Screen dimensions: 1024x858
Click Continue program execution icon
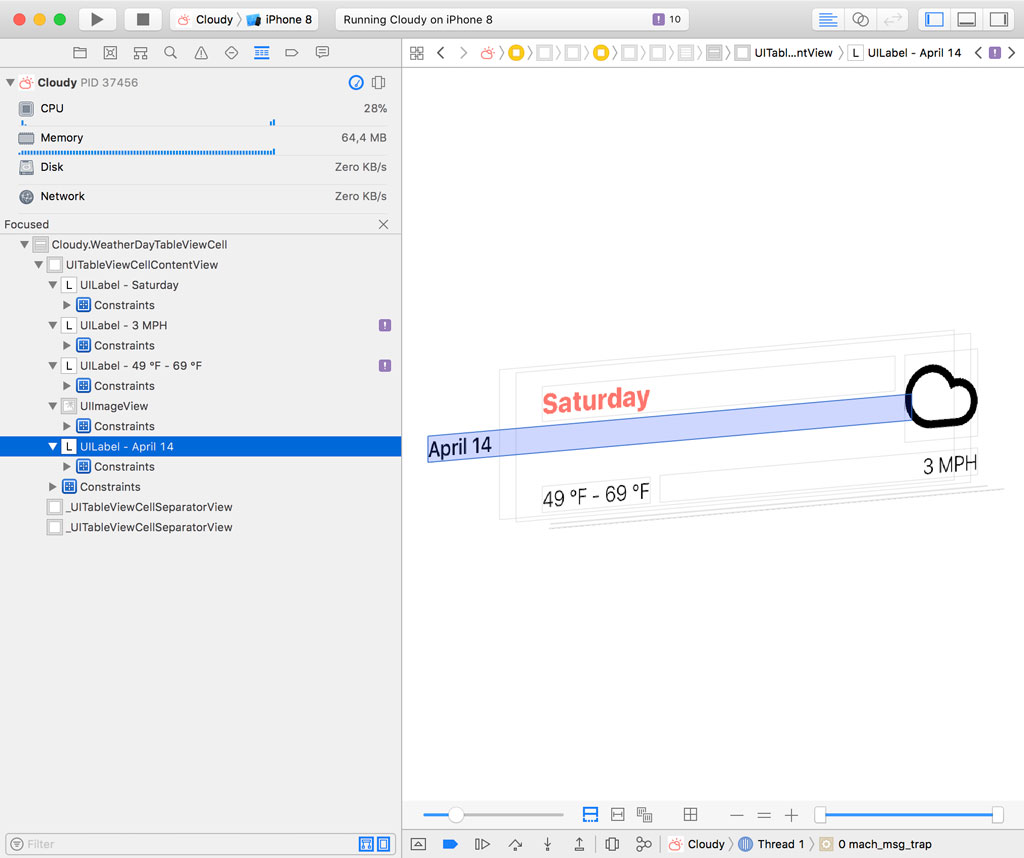[x=482, y=844]
